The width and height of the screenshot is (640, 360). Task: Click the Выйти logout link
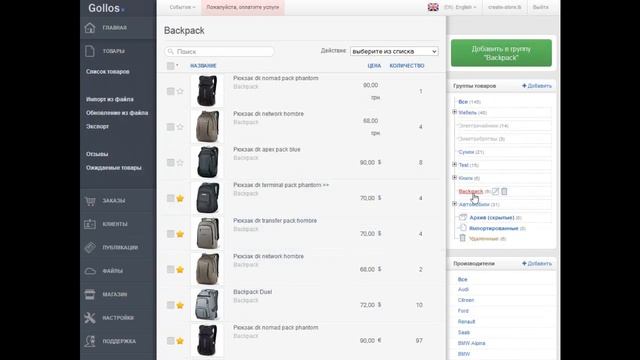tap(540, 7)
